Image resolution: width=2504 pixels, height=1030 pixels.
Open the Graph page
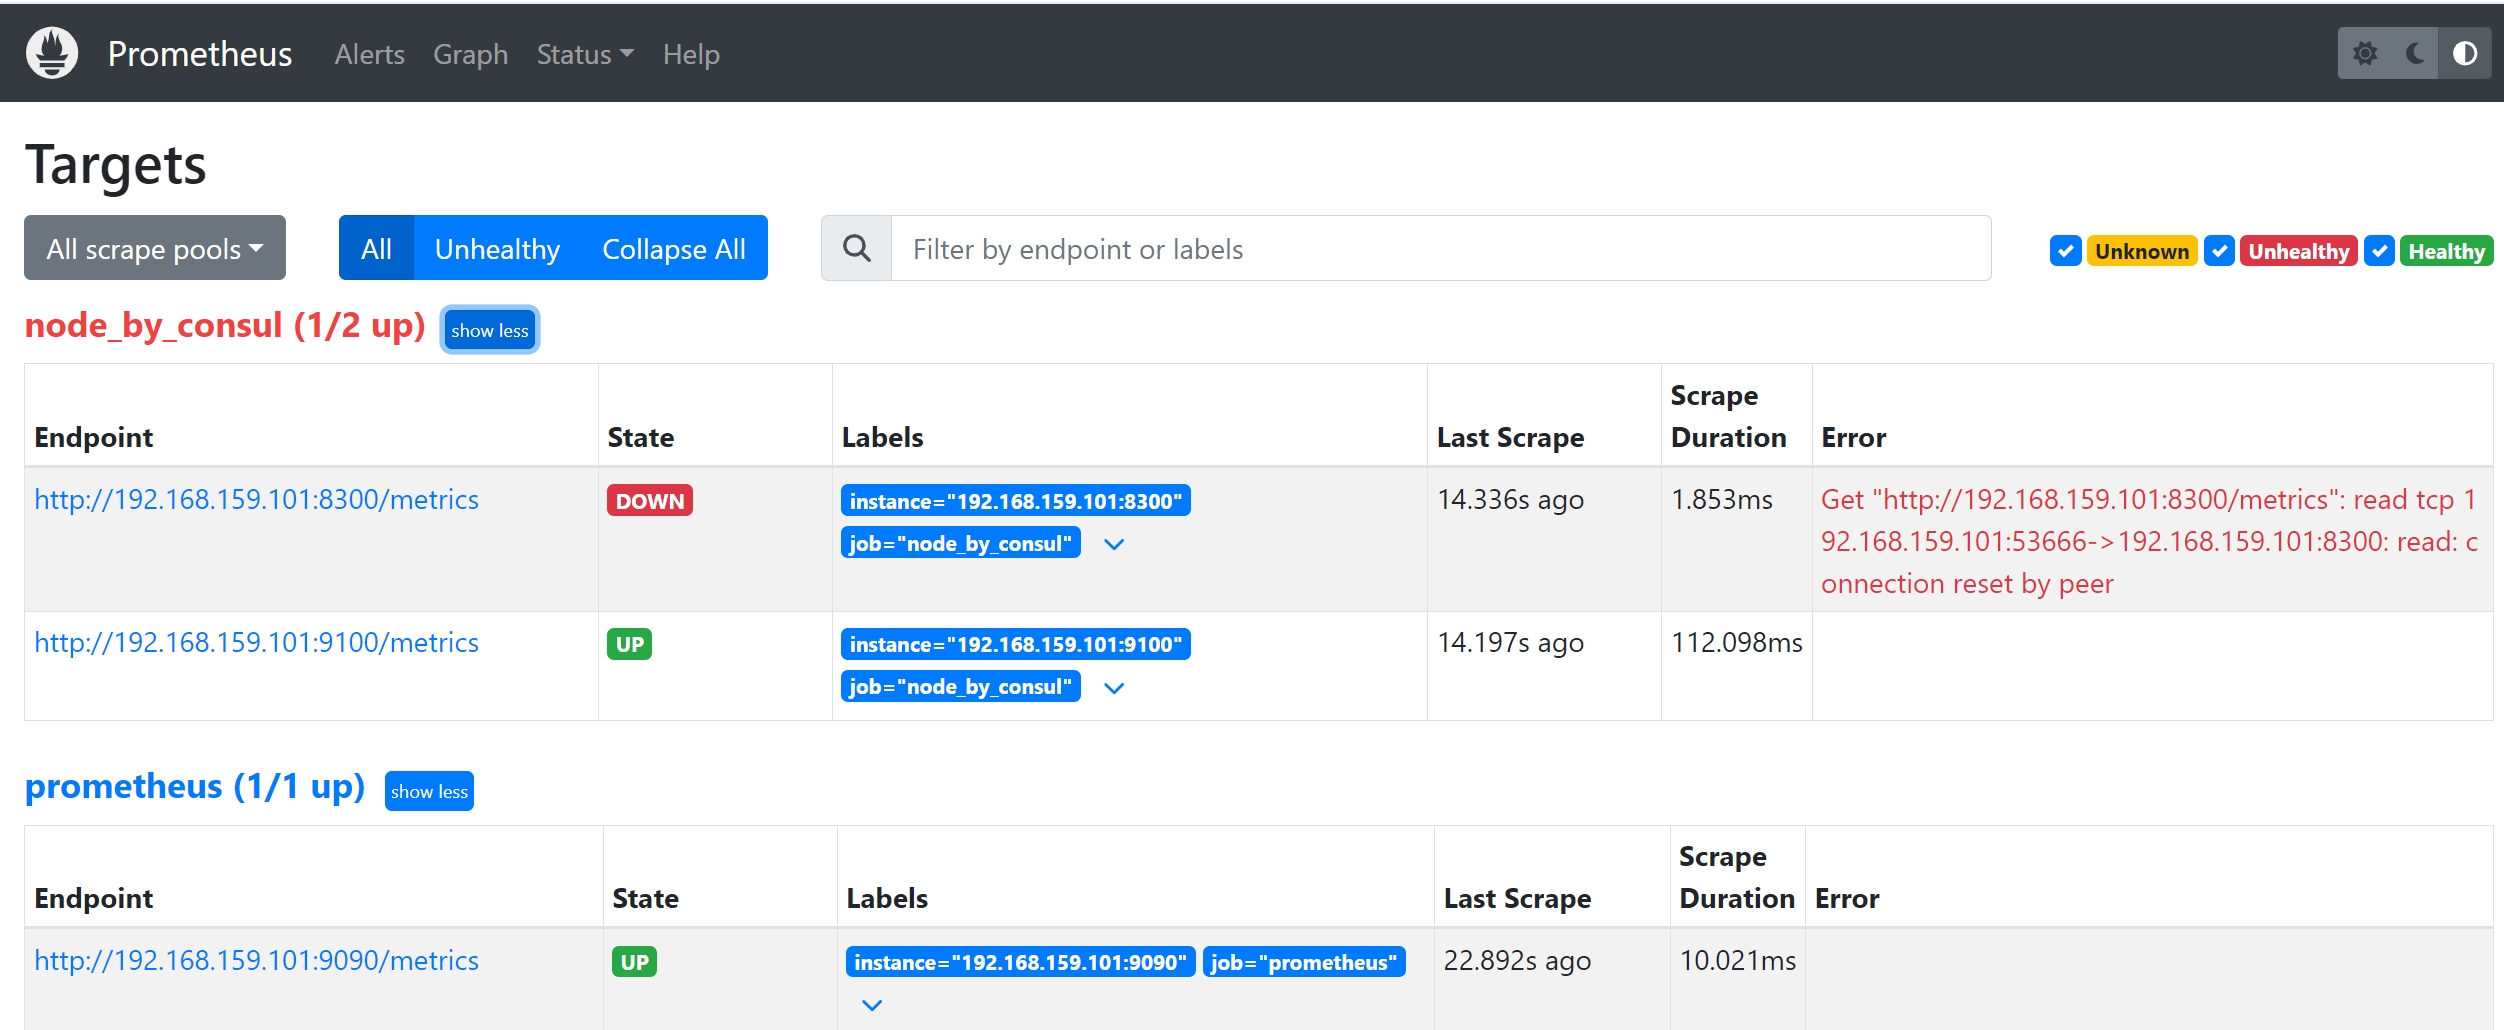471,54
